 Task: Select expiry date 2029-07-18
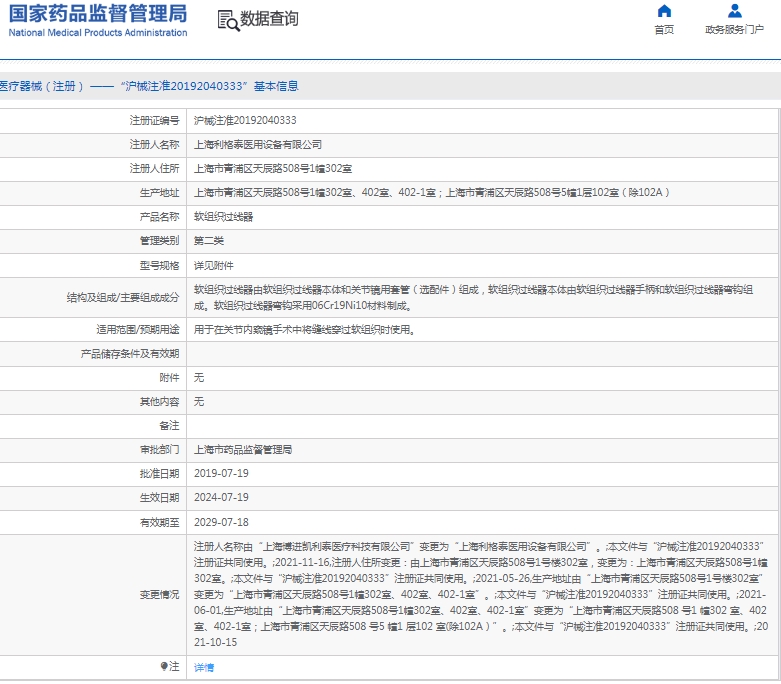coord(221,522)
